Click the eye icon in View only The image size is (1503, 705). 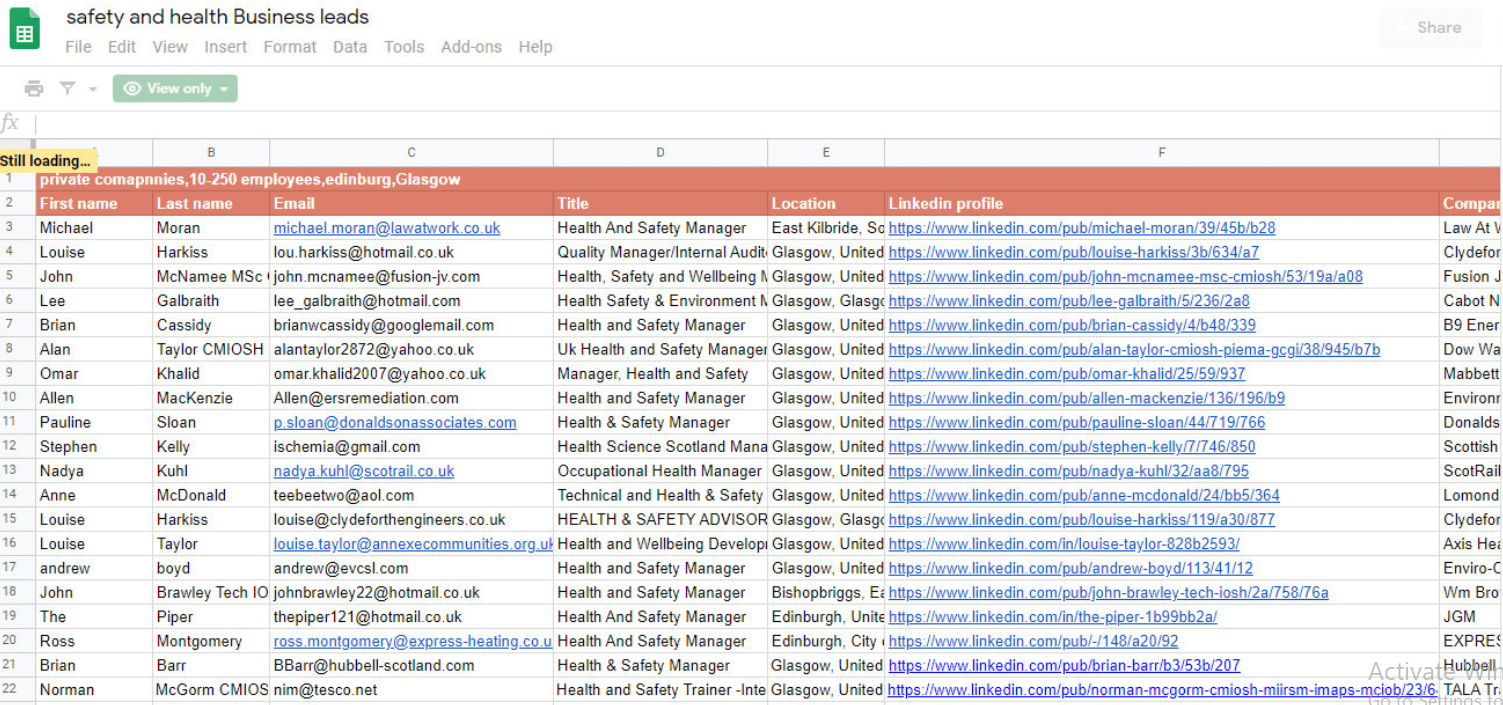click(x=132, y=89)
